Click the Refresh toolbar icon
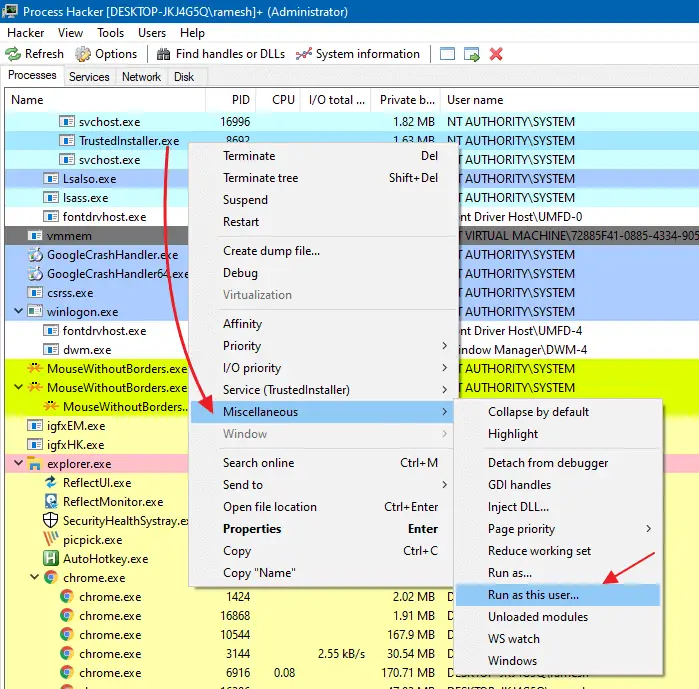Screen dimensions: 699x689 (13, 54)
